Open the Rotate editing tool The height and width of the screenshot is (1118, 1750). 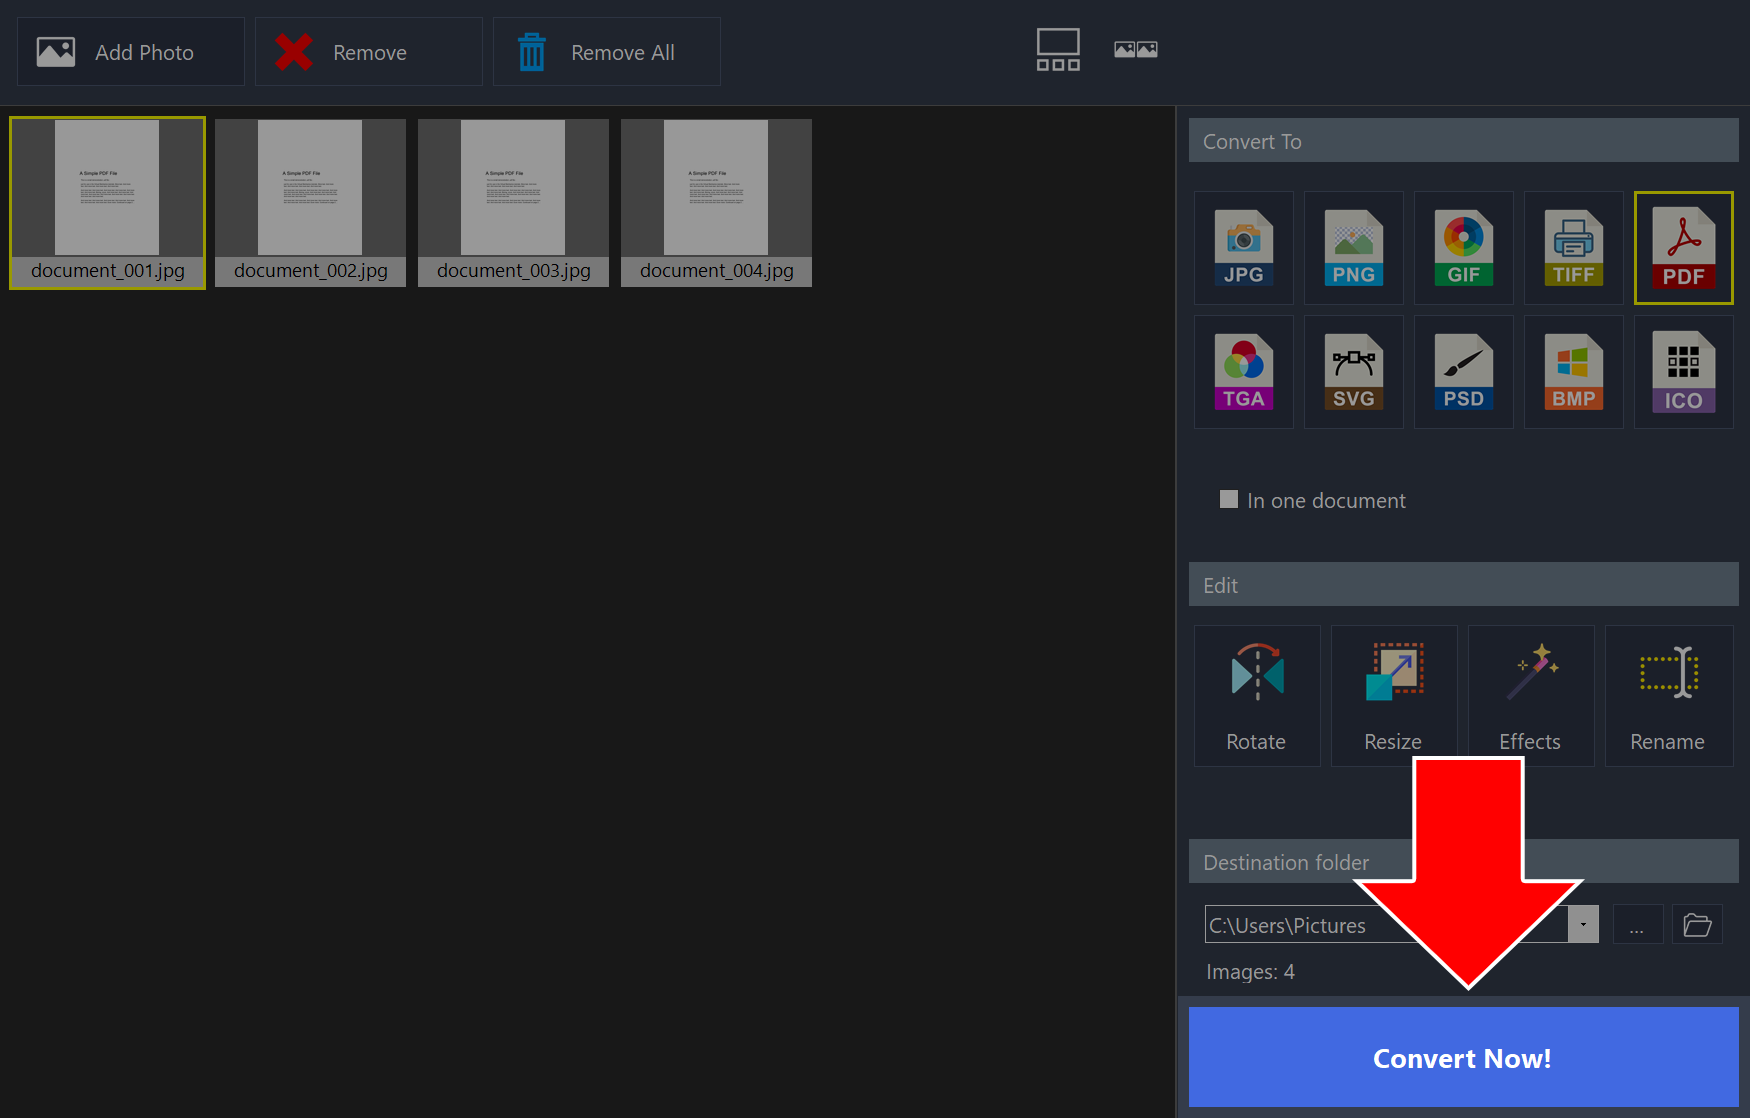pos(1257,696)
